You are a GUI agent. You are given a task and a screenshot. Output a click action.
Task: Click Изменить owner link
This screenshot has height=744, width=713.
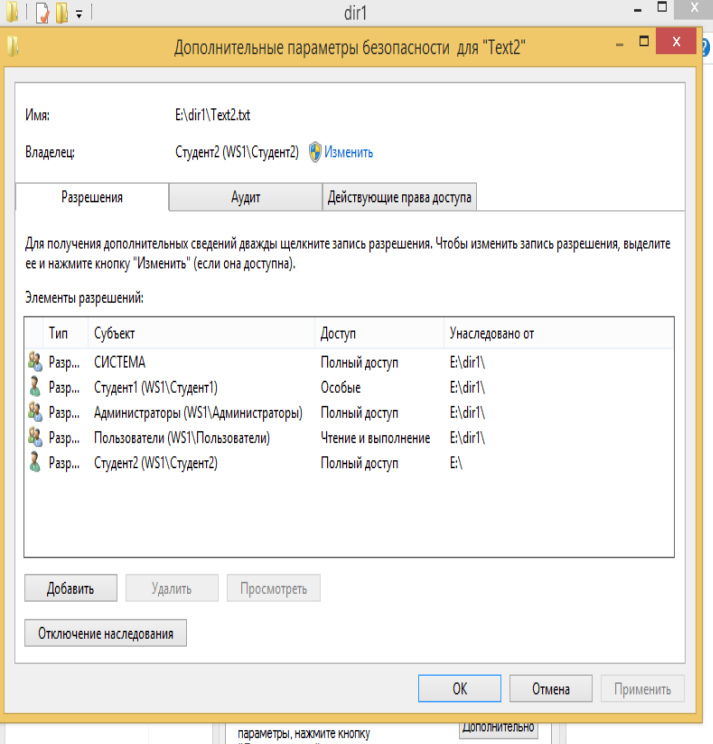tap(349, 152)
